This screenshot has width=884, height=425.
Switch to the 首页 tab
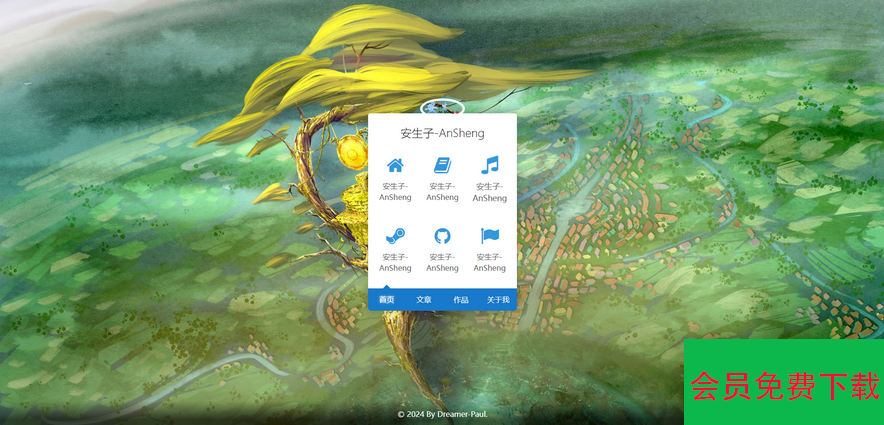[x=386, y=300]
